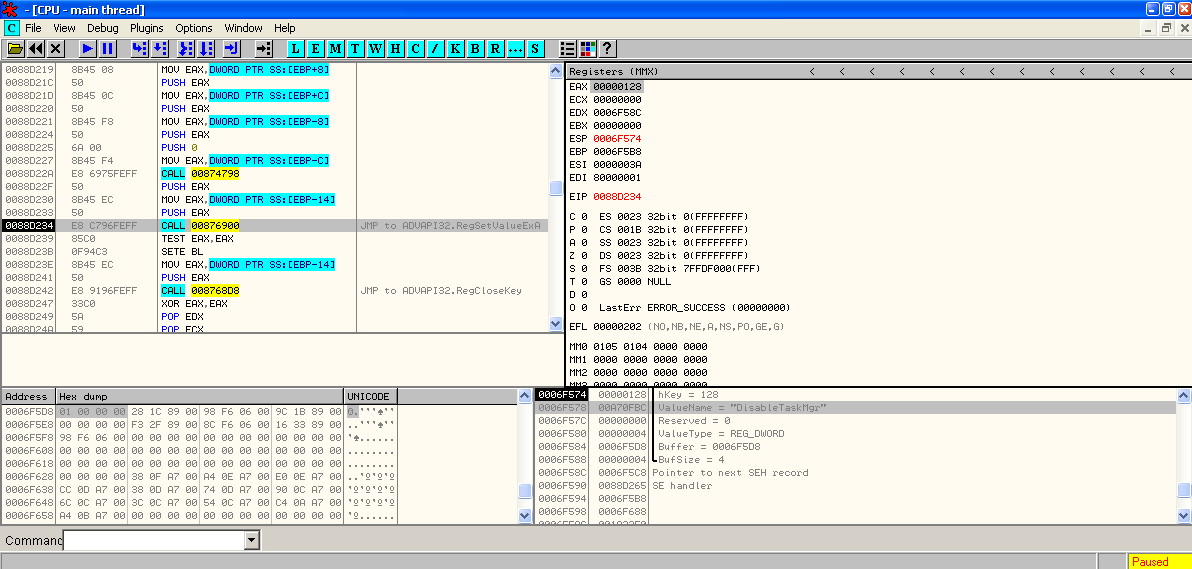This screenshot has height=569, width=1192.
Task: Show CPU window with C toolbar icon
Action: [x=415, y=49]
